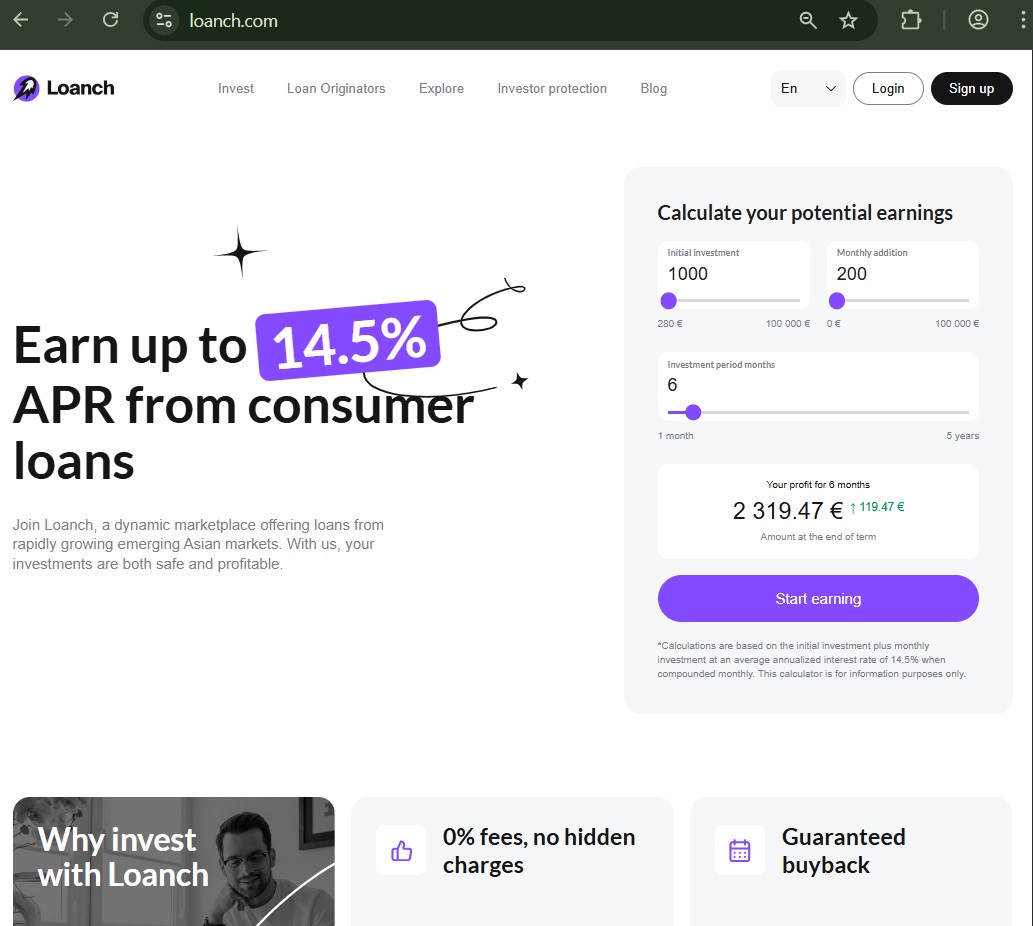Click the site information icon in the address bar

(162, 19)
